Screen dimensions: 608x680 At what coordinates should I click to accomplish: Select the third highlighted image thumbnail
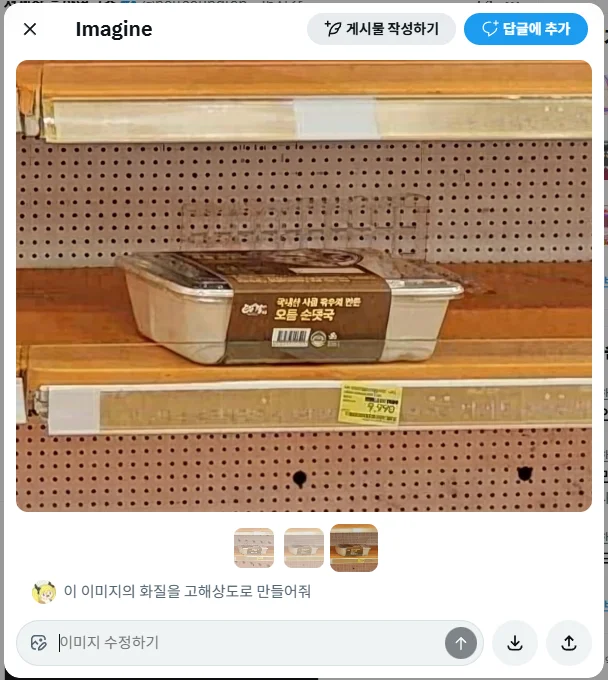(x=354, y=548)
